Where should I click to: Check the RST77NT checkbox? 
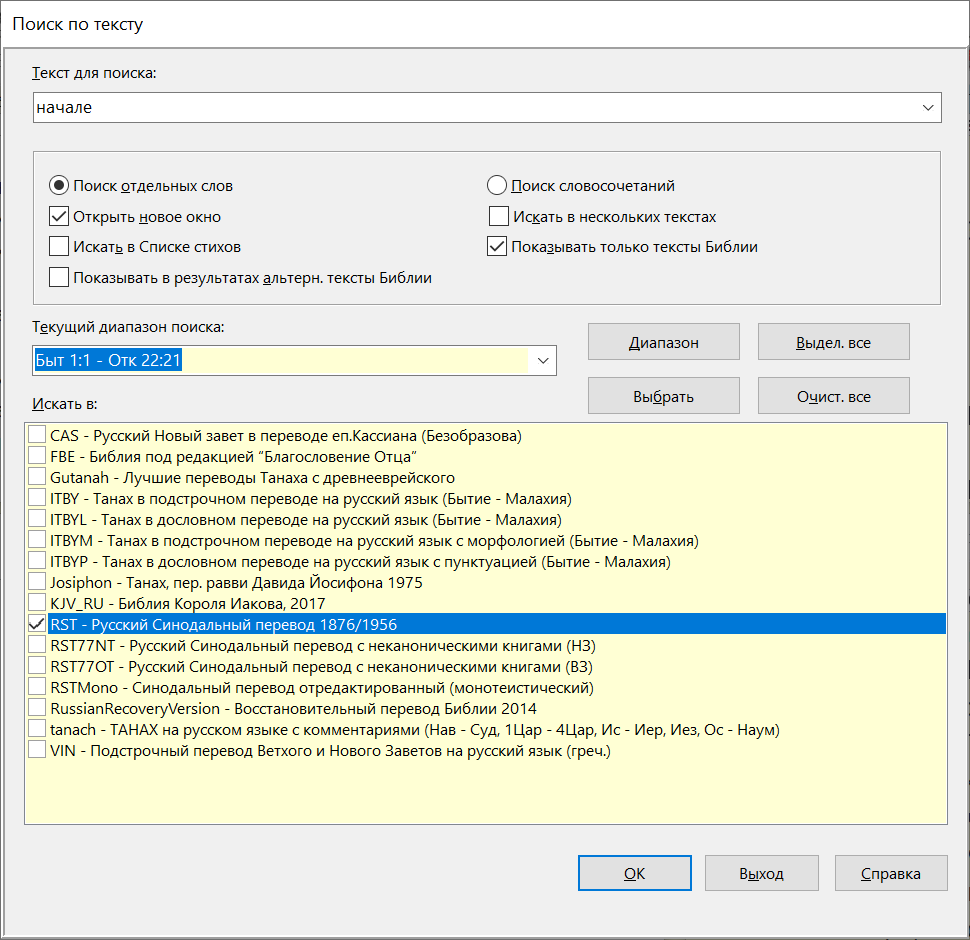pyautogui.click(x=37, y=645)
